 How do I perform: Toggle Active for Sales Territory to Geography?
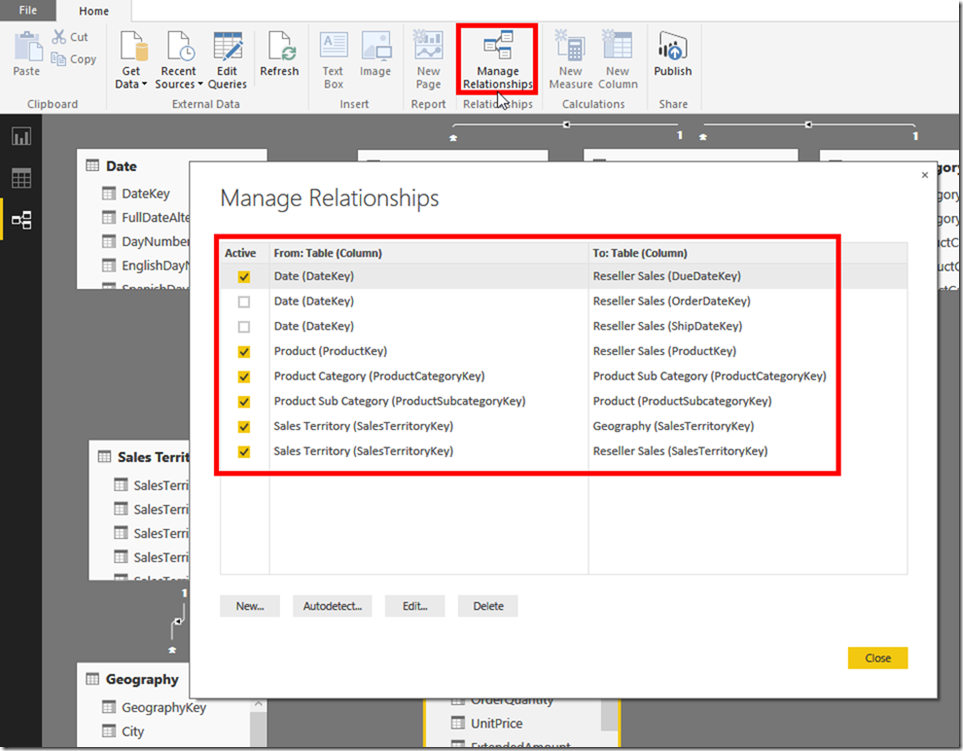244,427
